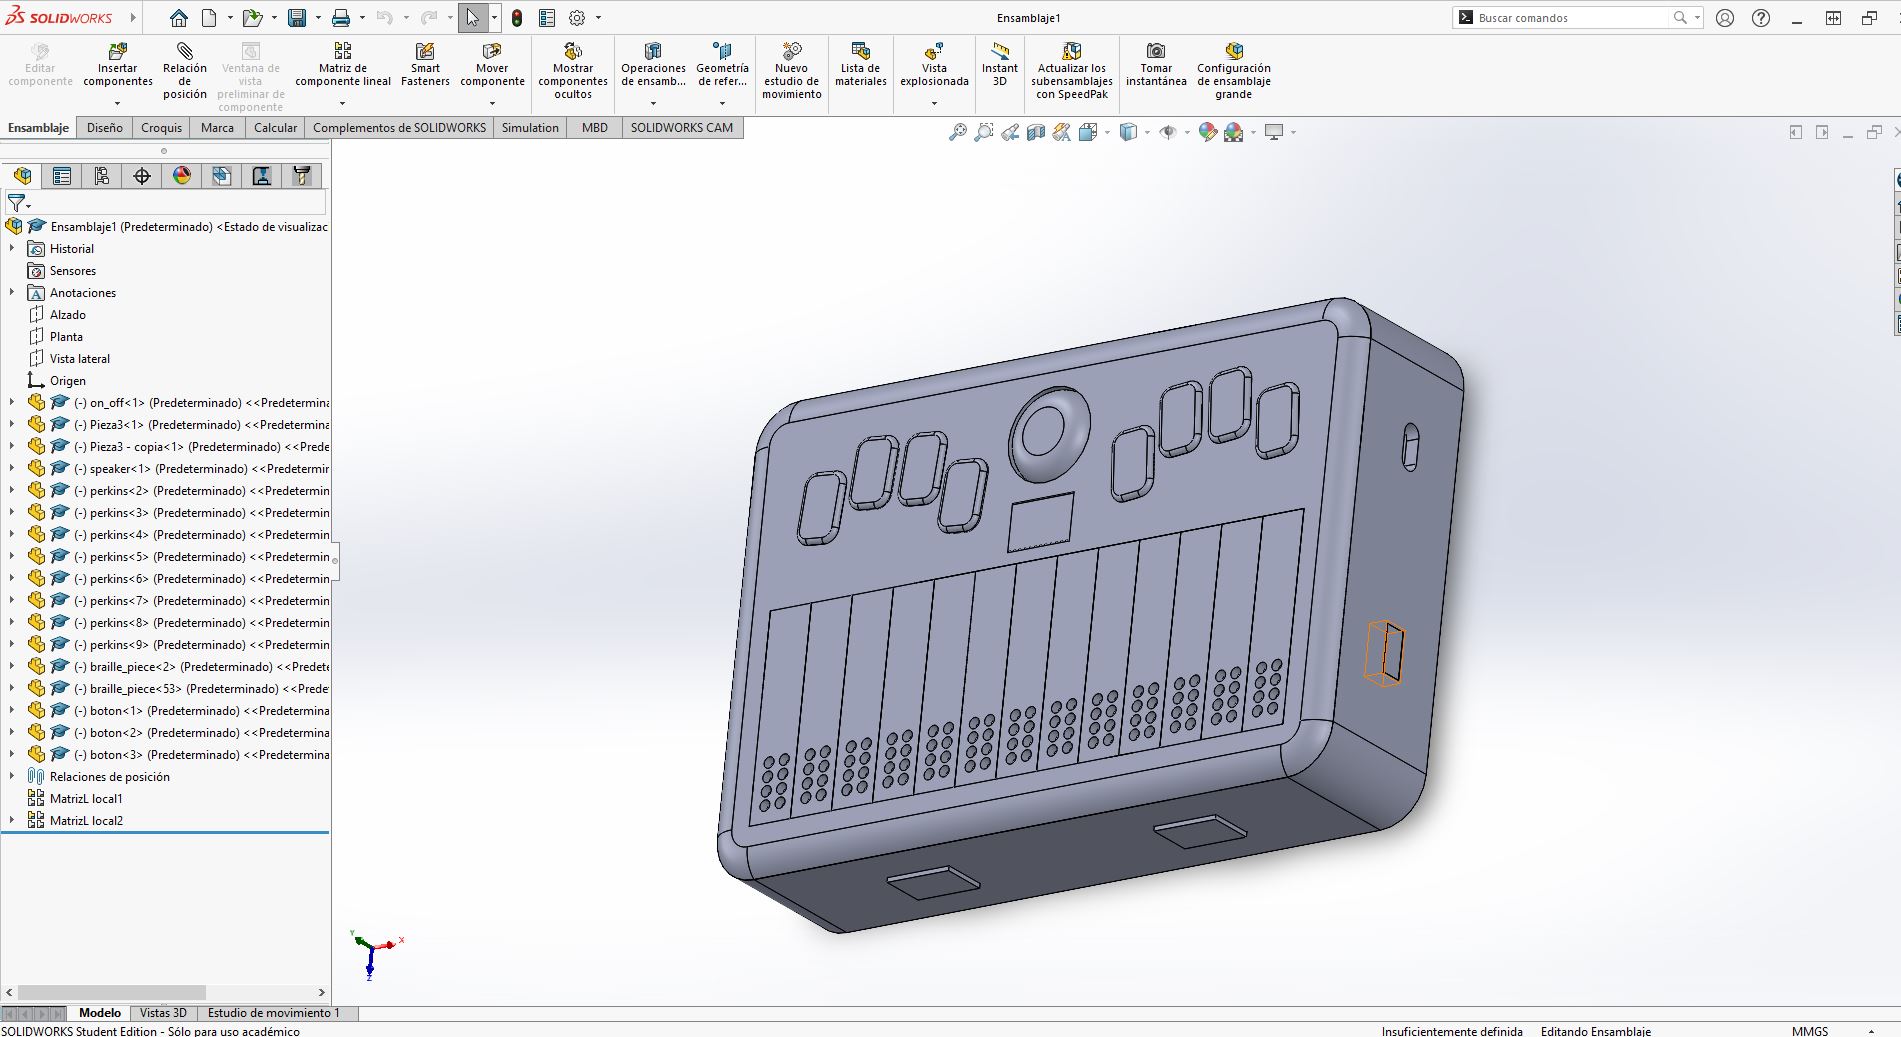Click user account login icon
Image resolution: width=1901 pixels, height=1037 pixels.
(1725, 18)
